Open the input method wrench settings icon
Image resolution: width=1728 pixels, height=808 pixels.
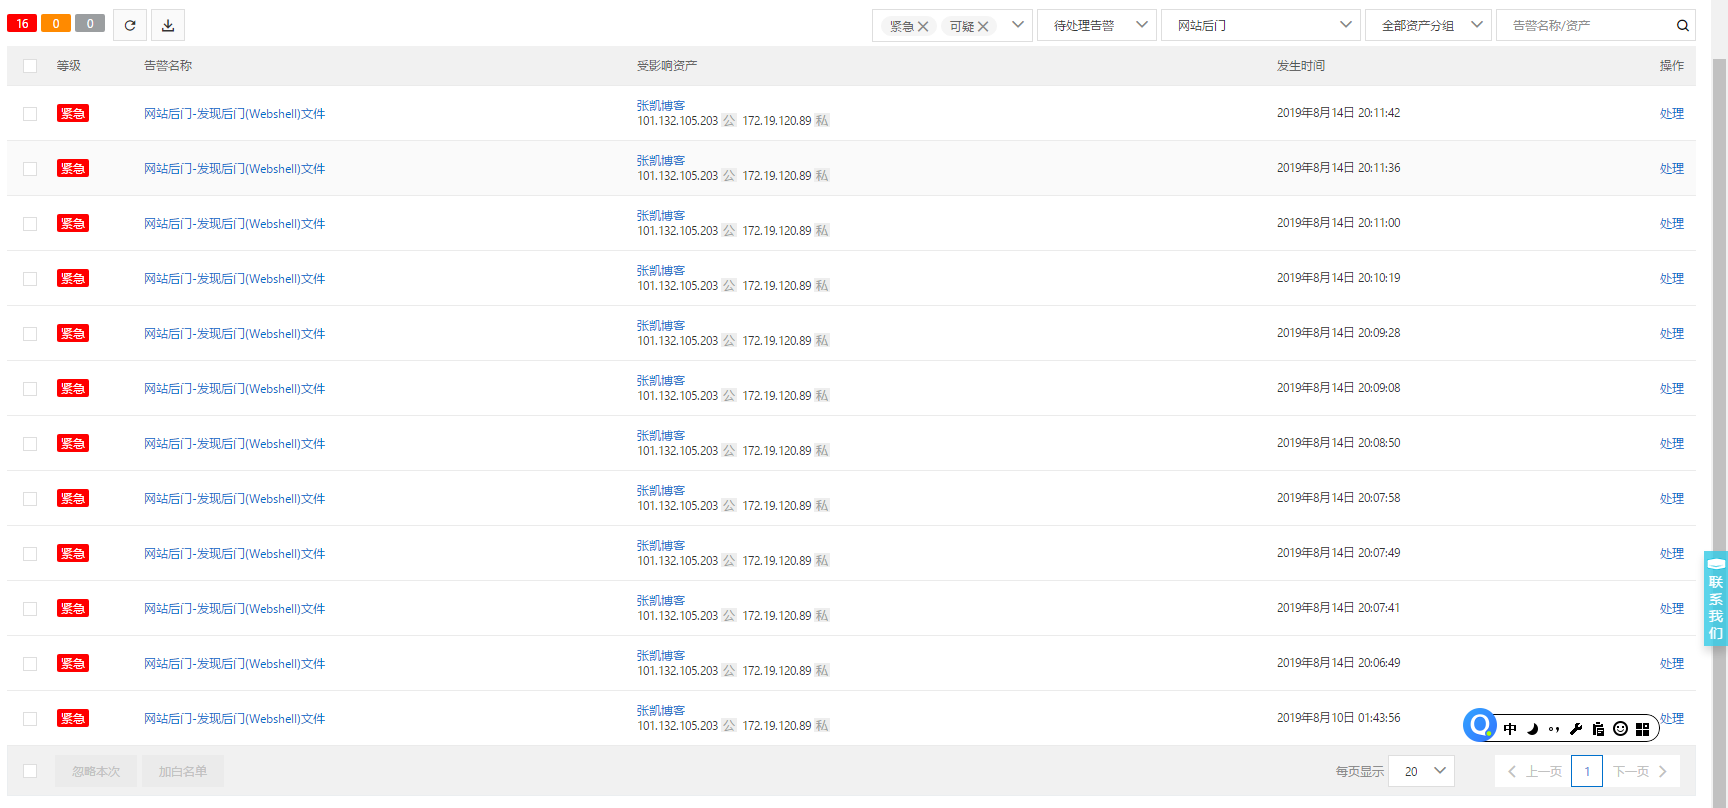coord(1576,729)
